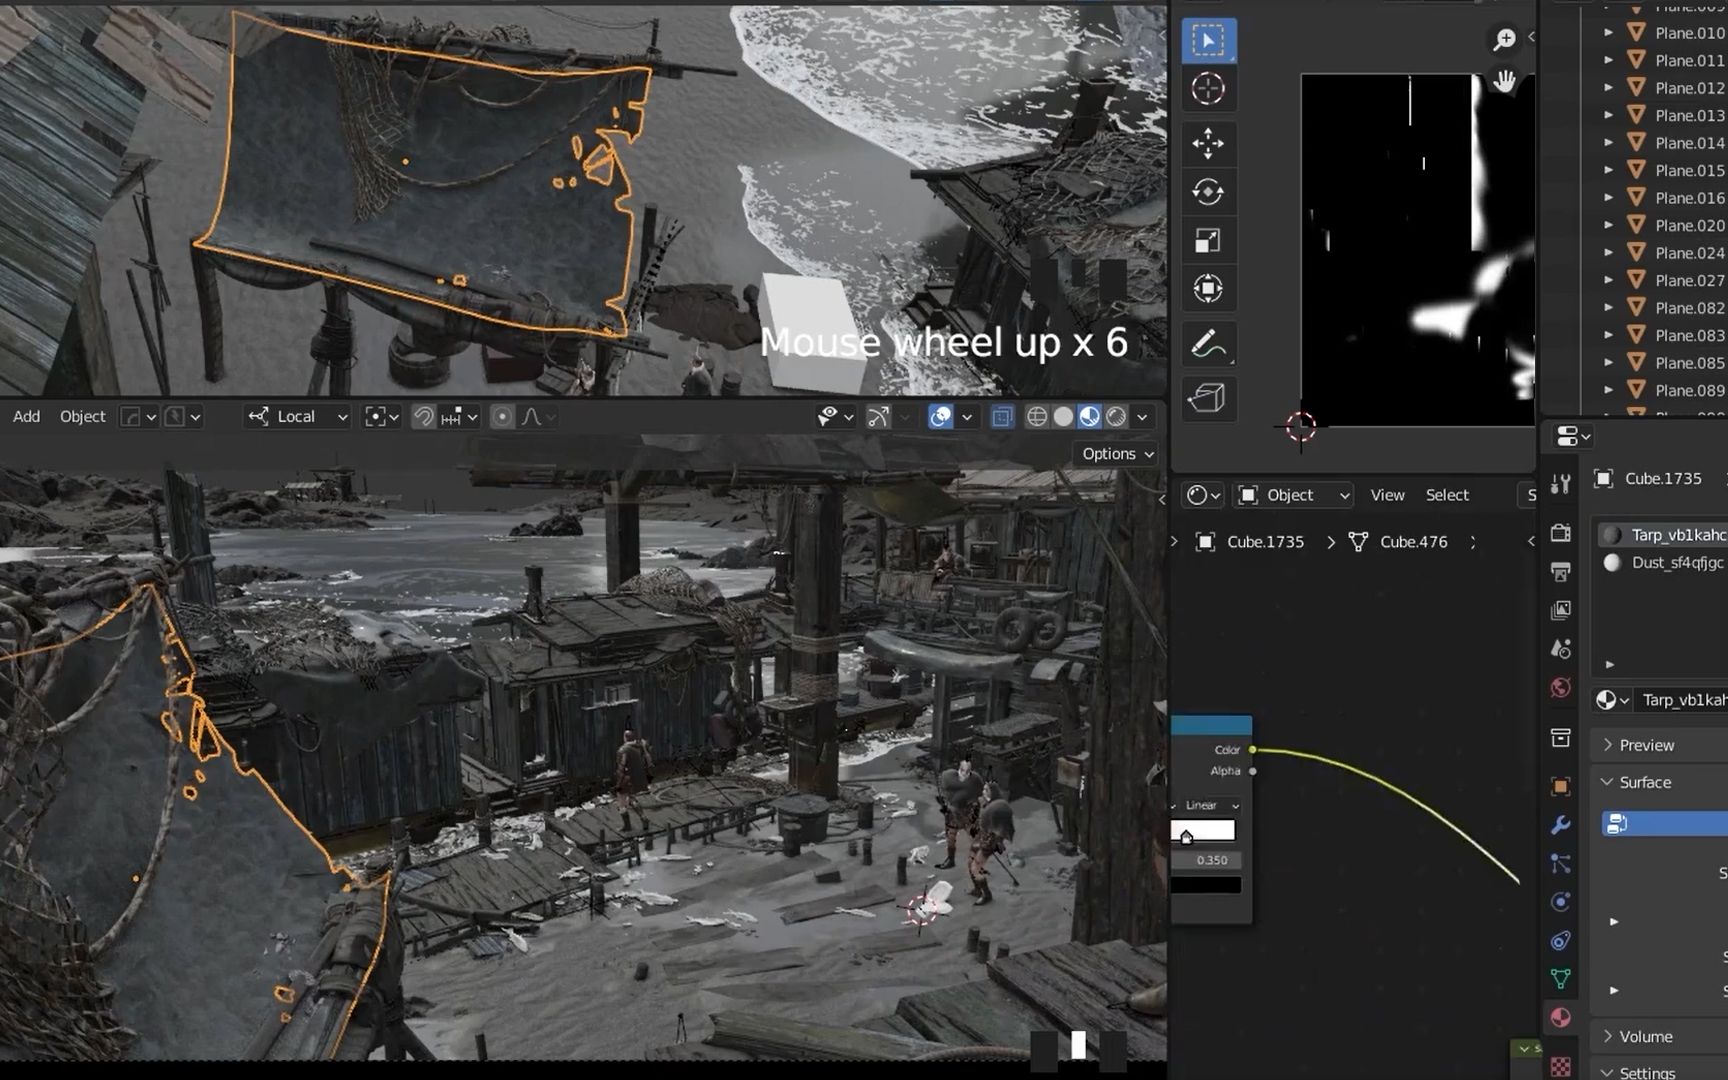Choose the Move tool
This screenshot has height=1080, width=1728.
tap(1208, 144)
